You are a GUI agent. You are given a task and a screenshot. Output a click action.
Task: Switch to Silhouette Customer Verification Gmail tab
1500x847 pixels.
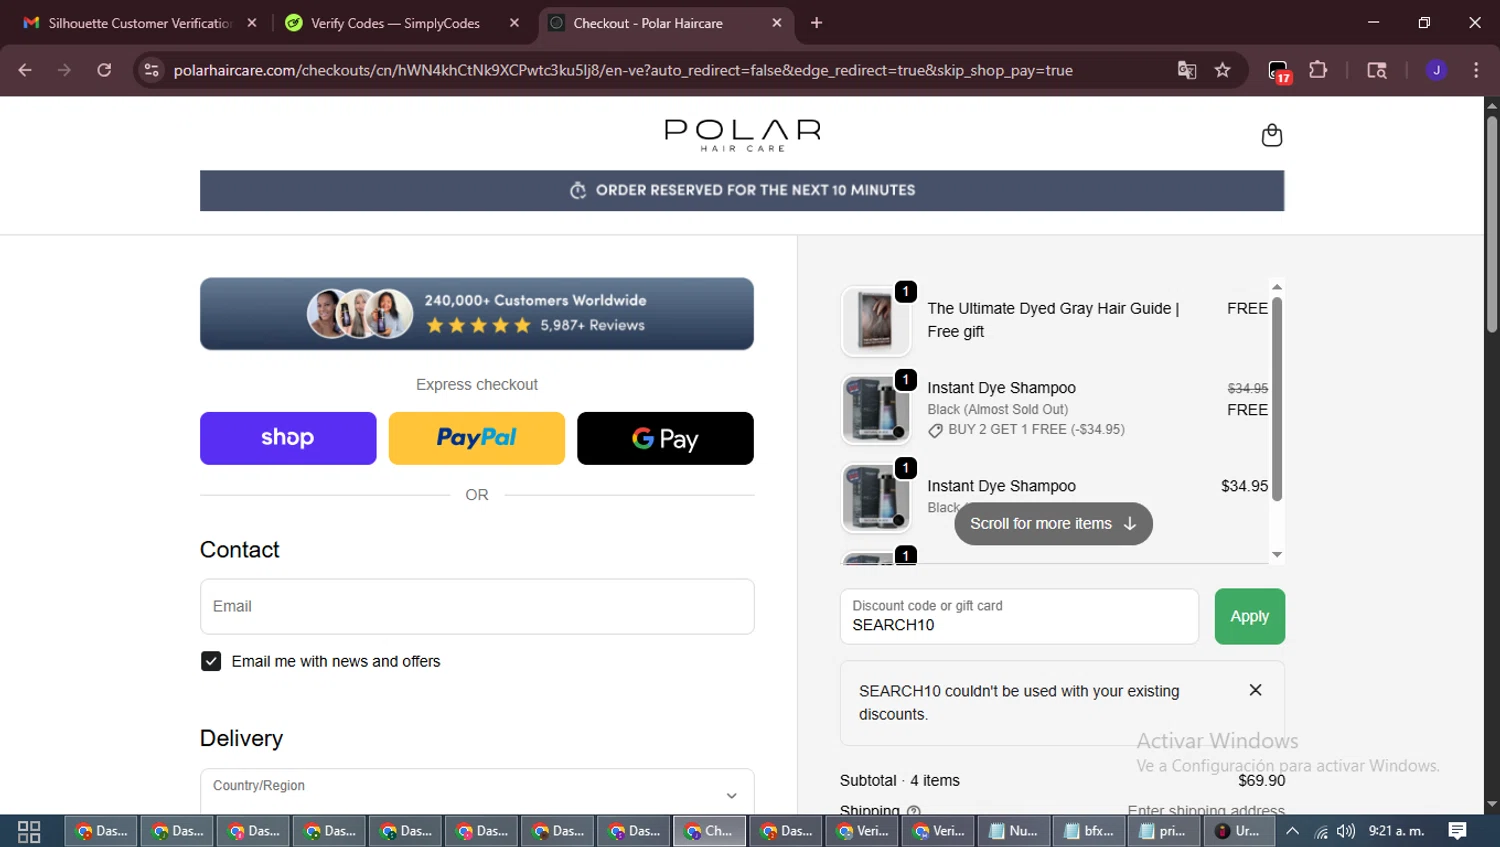[x=140, y=23]
